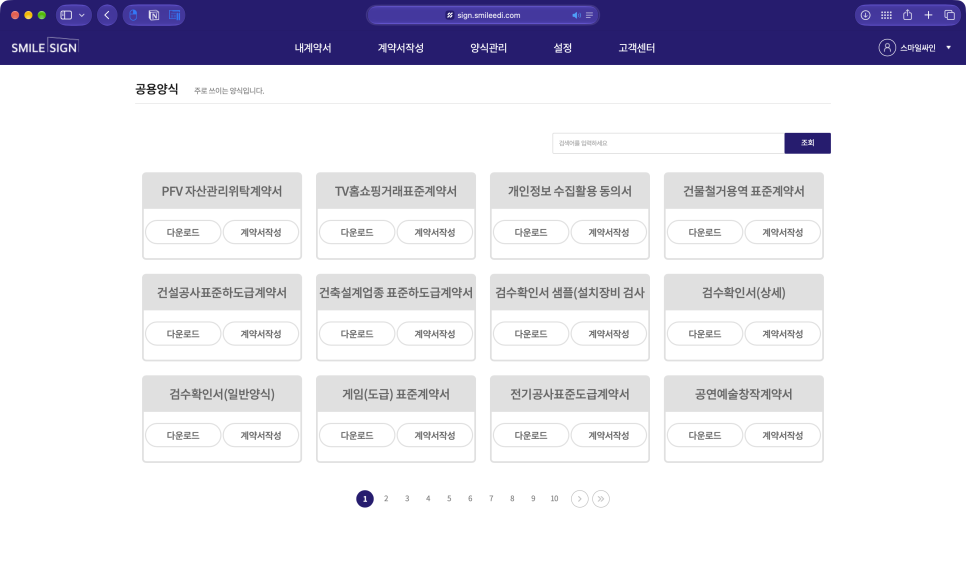The image size is (966, 583).
Task: Click 다운로드 for PFV 자산관리위탁계약서
Action: [x=183, y=232]
